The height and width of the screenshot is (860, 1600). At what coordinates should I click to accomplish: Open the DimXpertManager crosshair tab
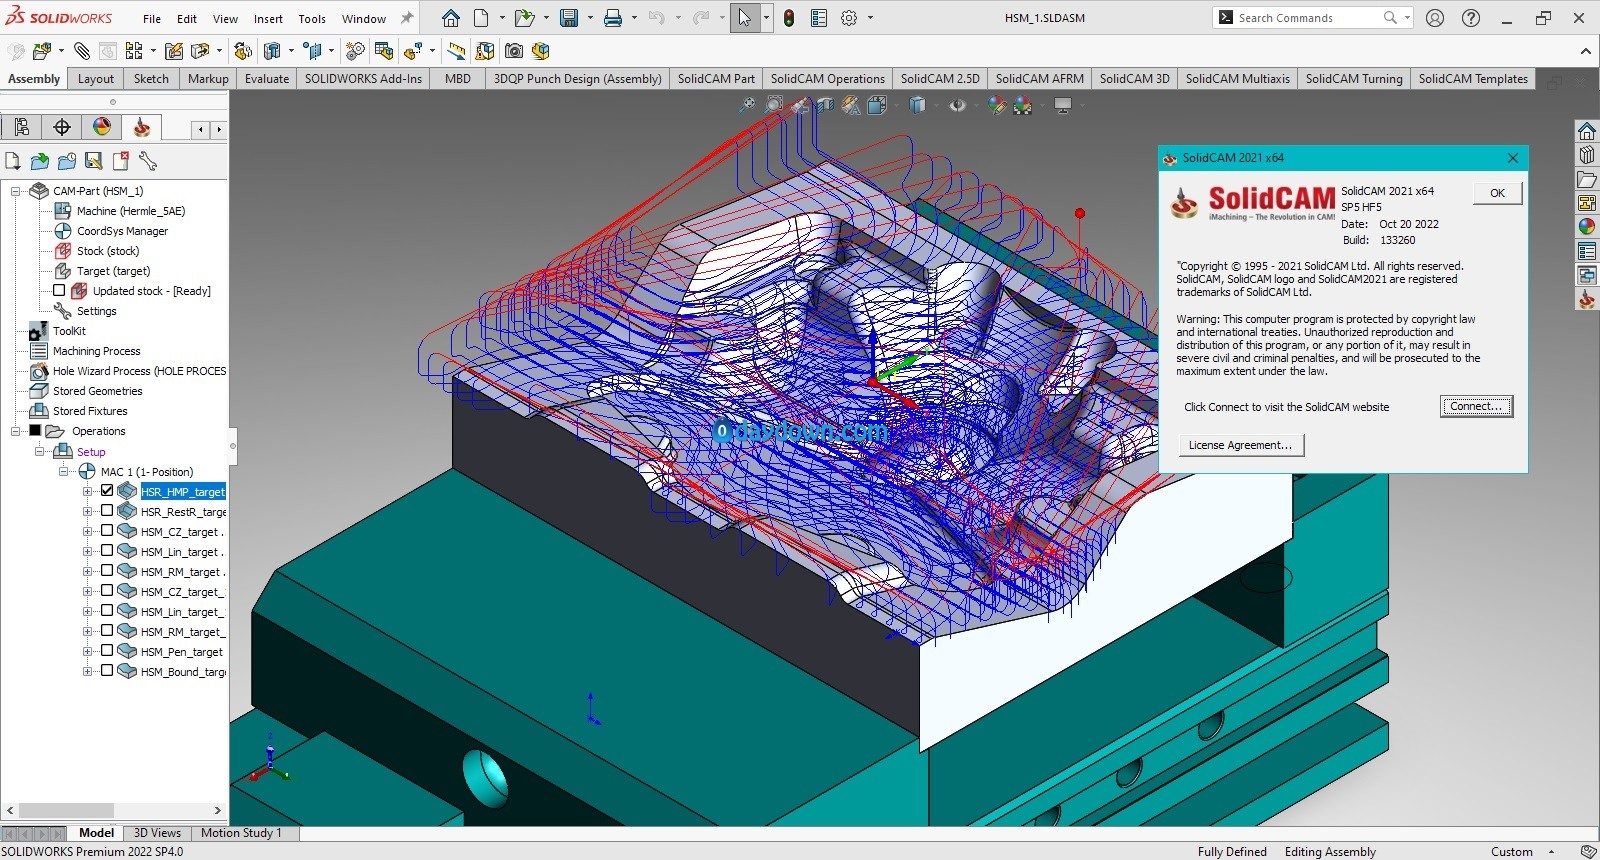click(62, 127)
